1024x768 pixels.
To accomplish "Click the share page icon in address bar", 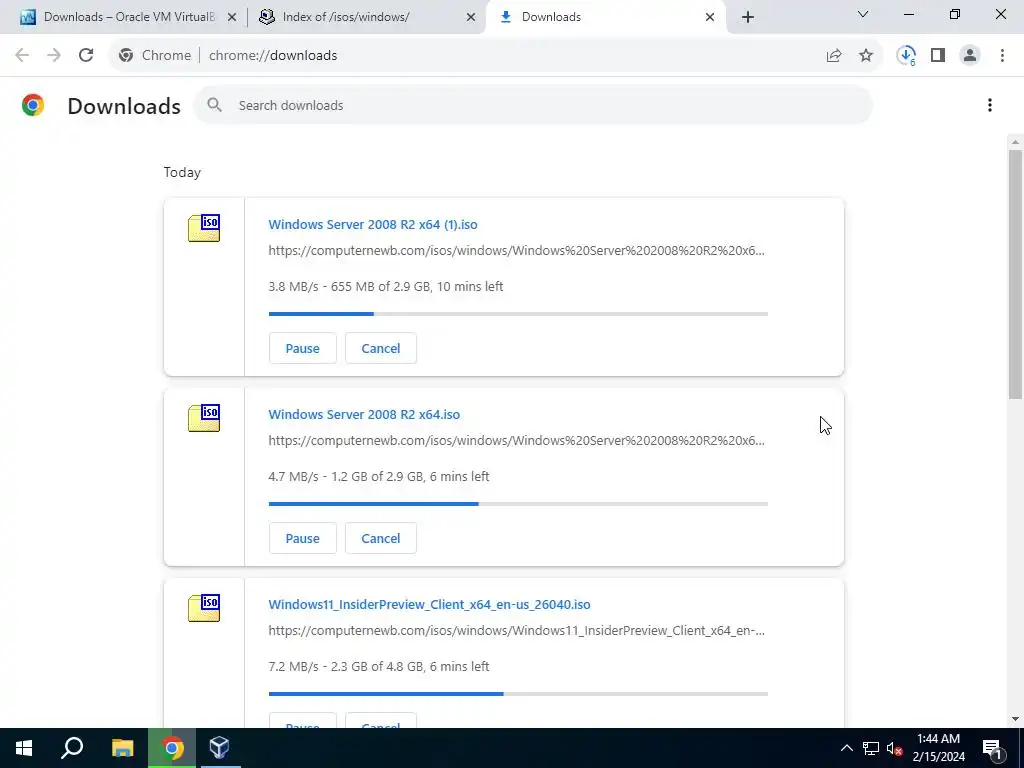I will click(x=834, y=56).
